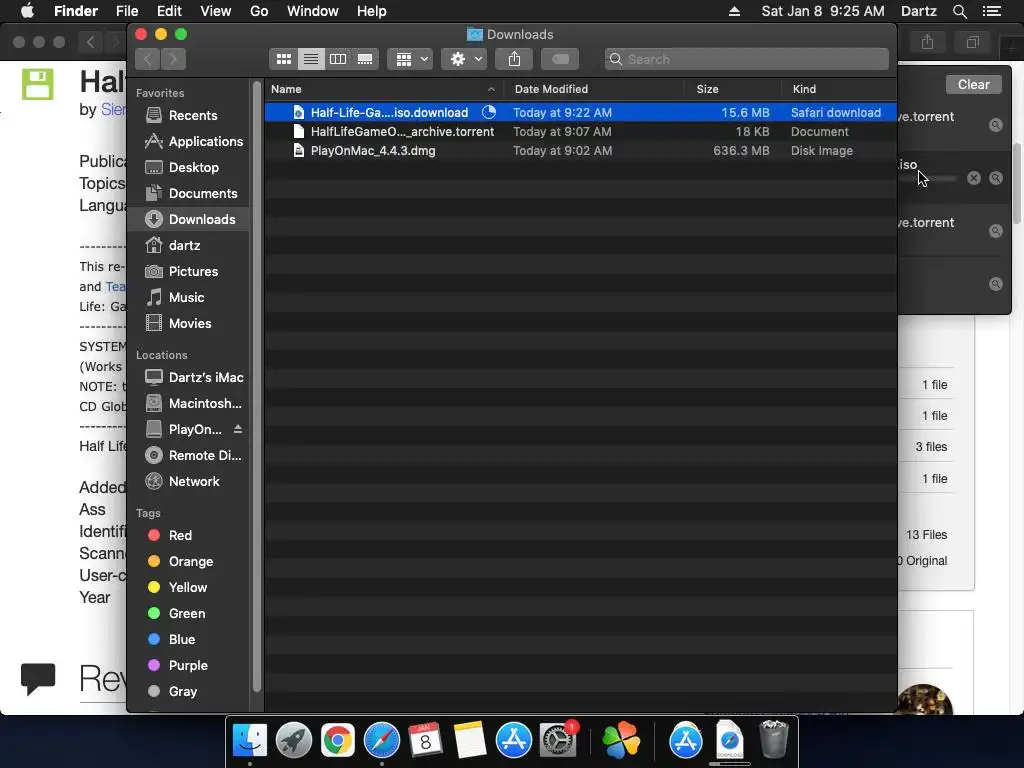The width and height of the screenshot is (1024, 768).
Task: Open Desktop in the sidebar
Action: click(x=189, y=168)
